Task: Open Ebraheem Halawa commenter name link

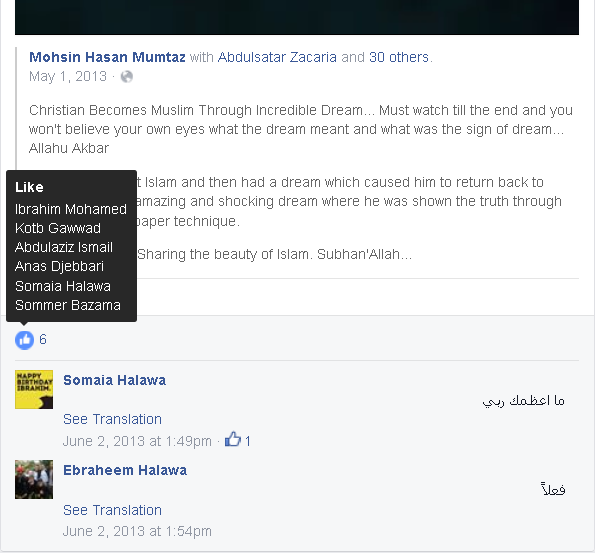Action: pos(125,470)
